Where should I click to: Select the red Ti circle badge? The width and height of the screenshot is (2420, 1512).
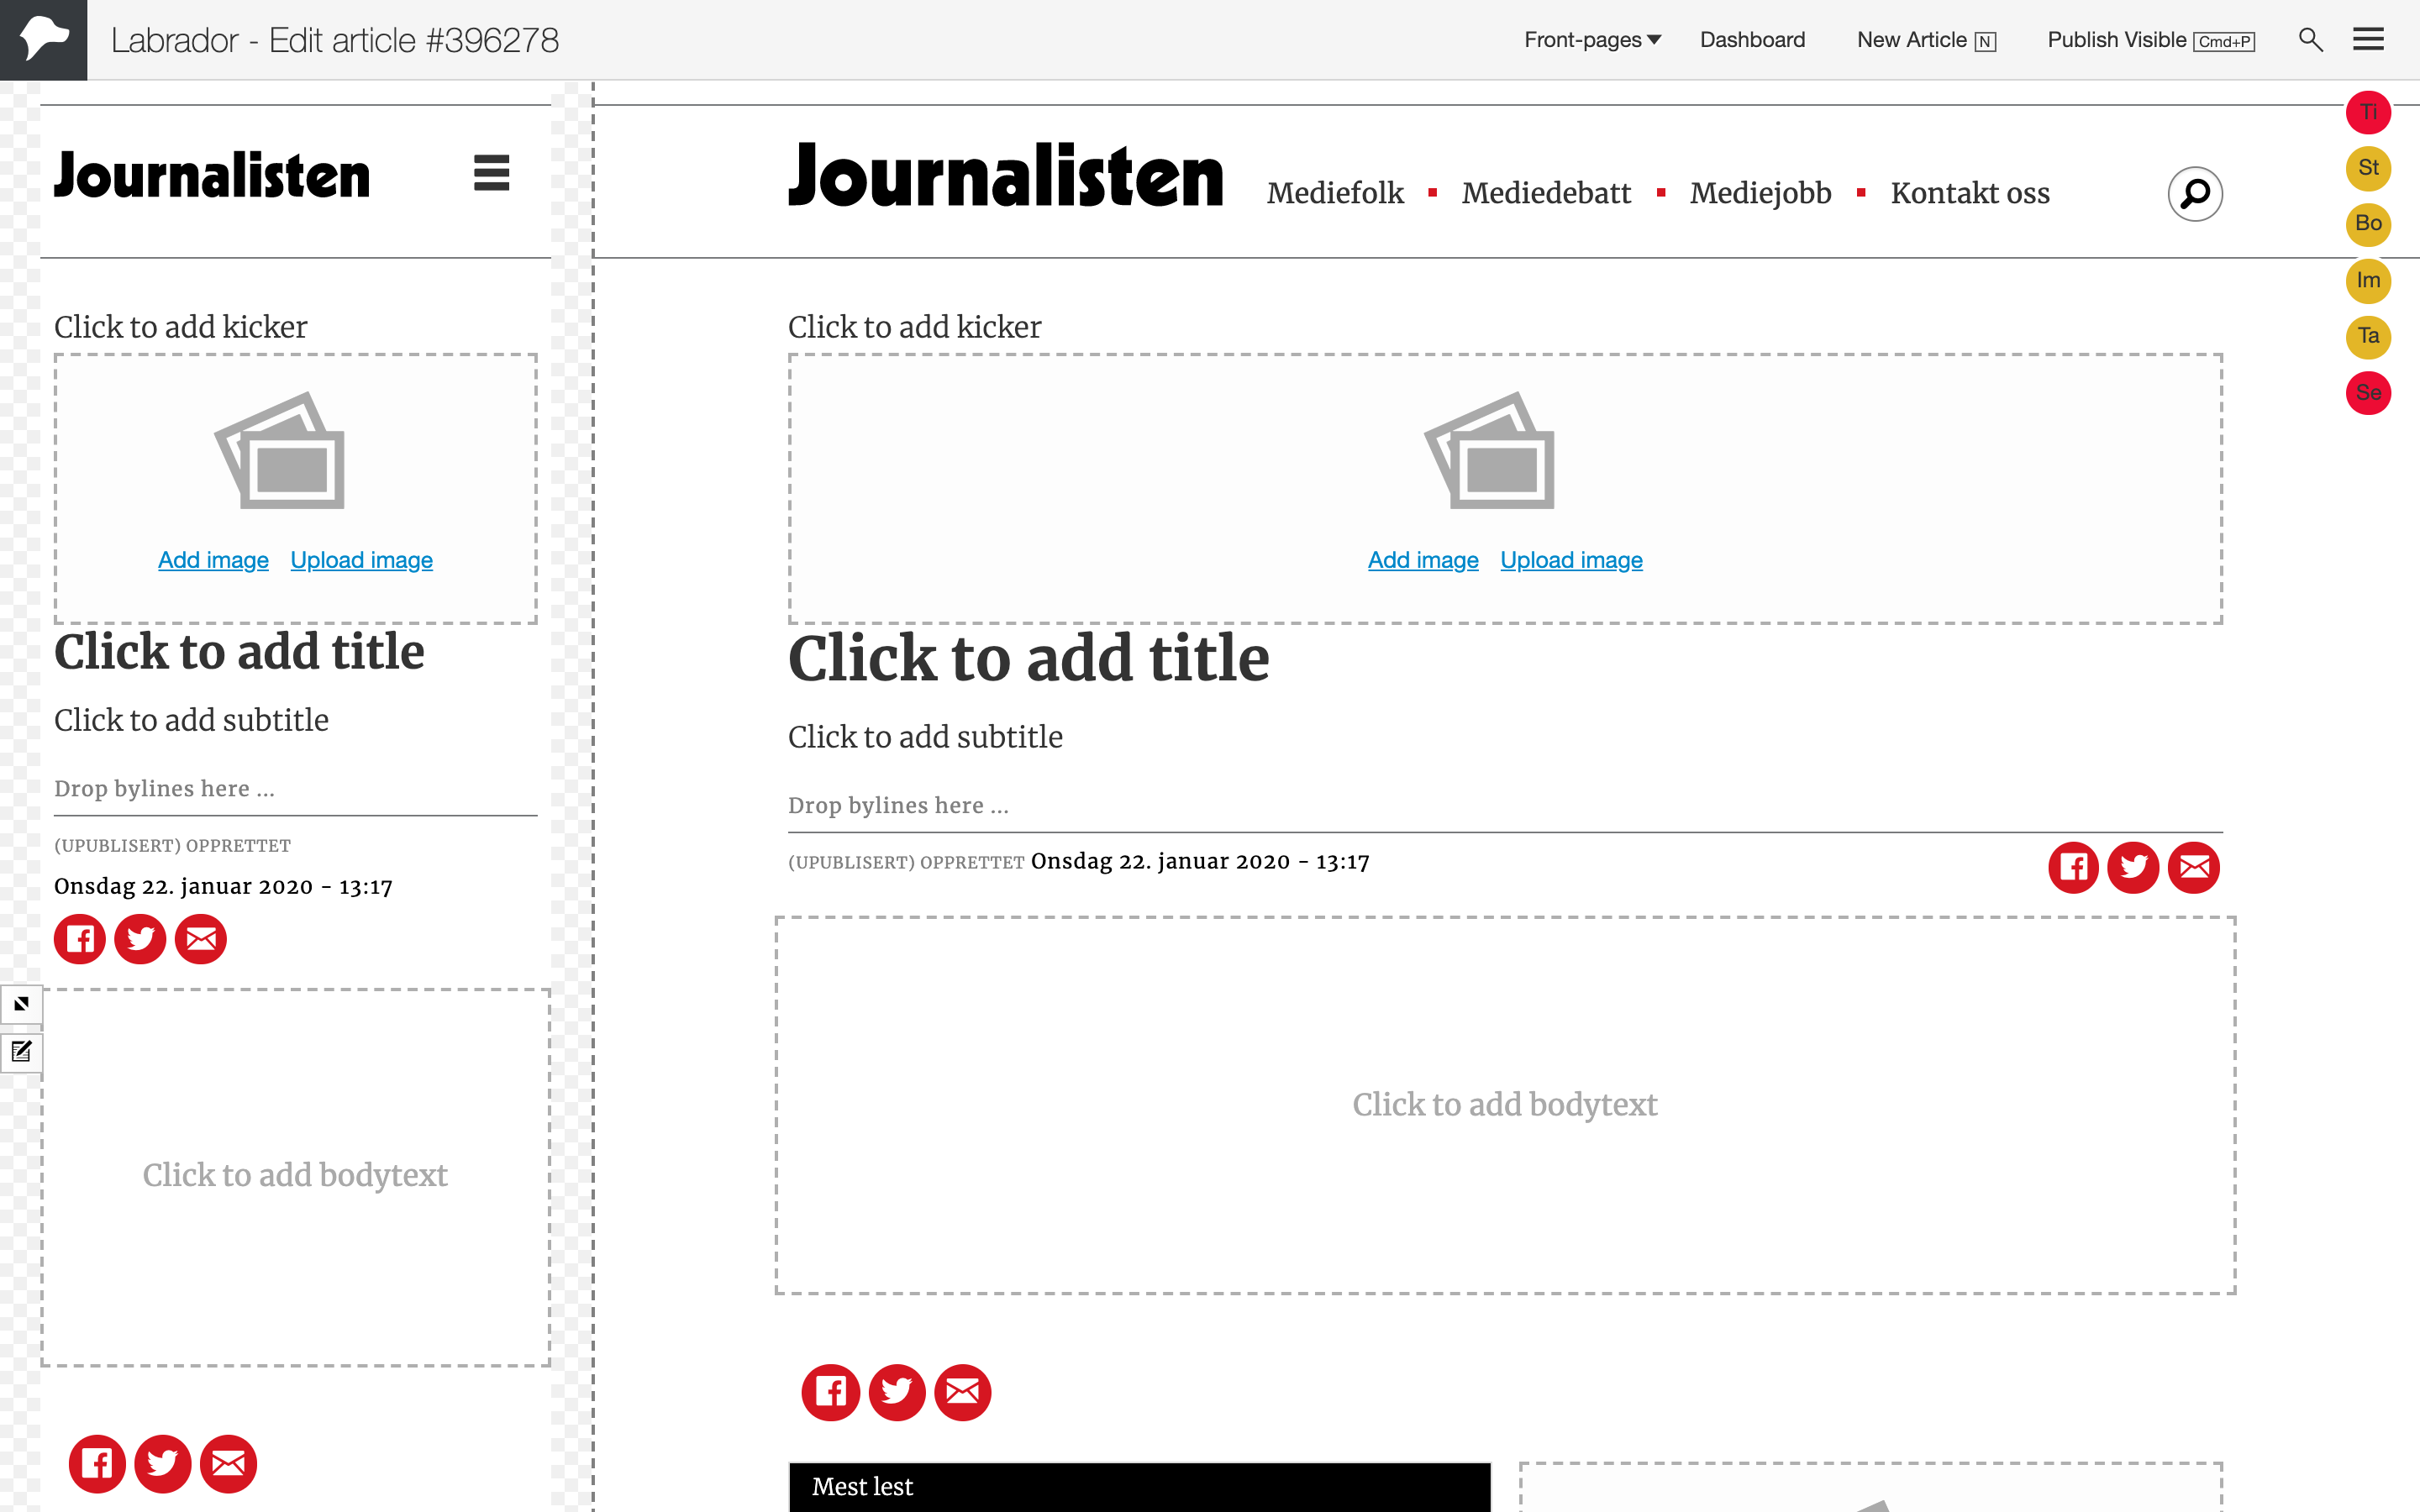2368,112
